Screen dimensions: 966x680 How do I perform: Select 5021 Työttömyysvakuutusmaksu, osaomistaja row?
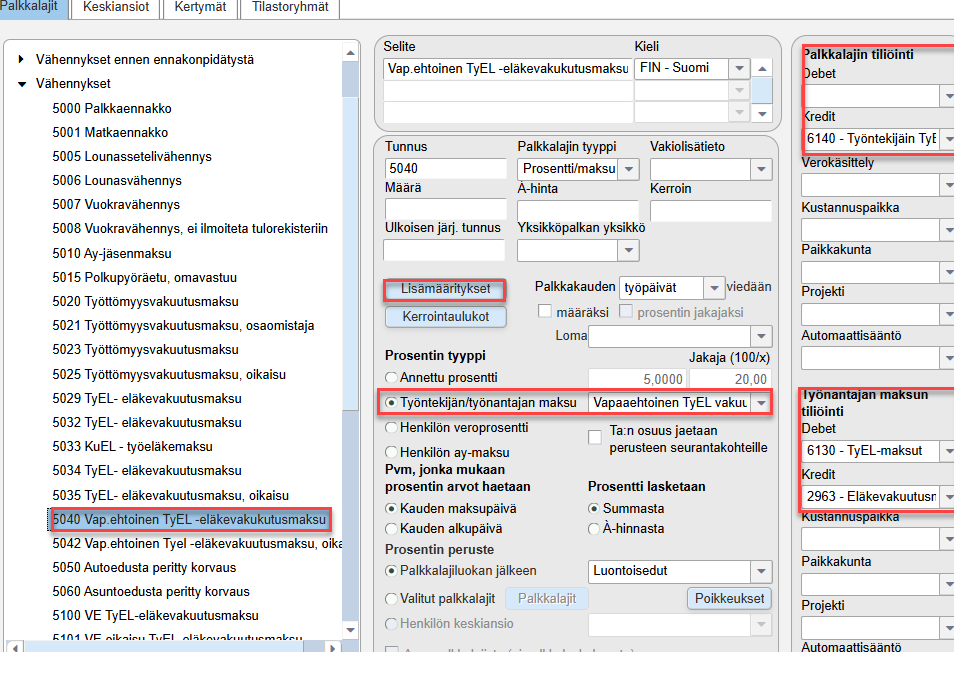pos(184,325)
